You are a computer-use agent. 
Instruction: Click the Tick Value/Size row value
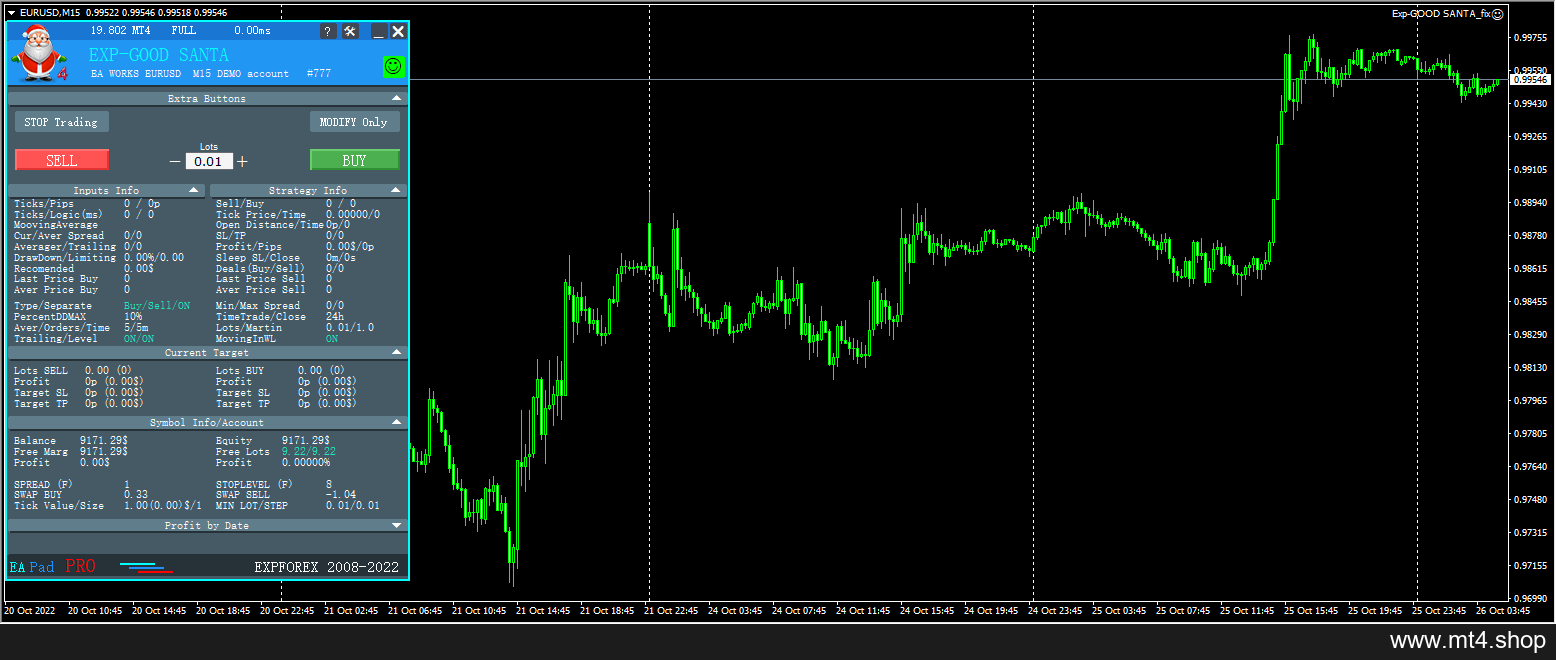[x=162, y=506]
